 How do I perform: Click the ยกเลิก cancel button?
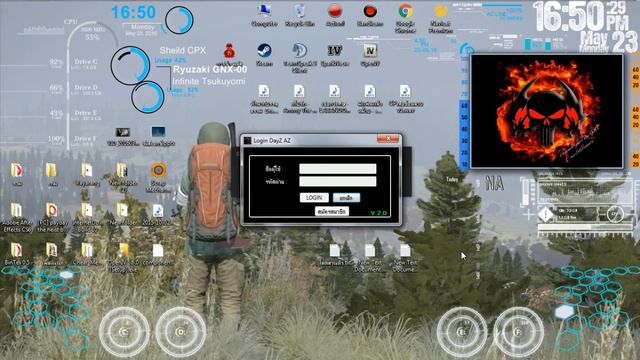click(346, 198)
